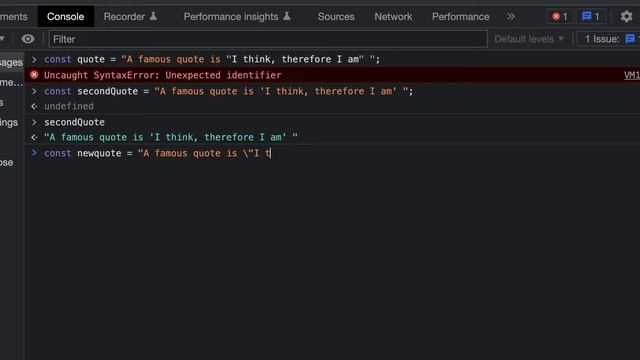The width and height of the screenshot is (640, 360).
Task: Open the Network tab
Action: coord(393,17)
